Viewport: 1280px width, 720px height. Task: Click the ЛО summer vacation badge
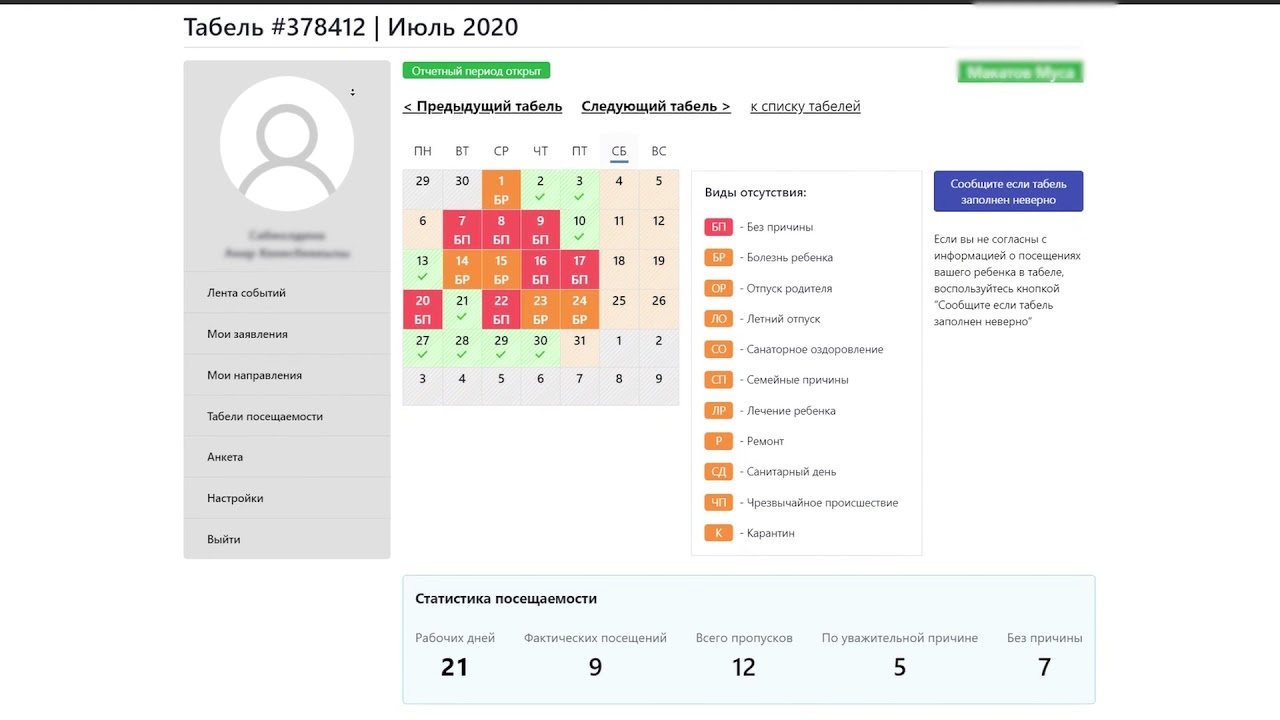(x=718, y=319)
